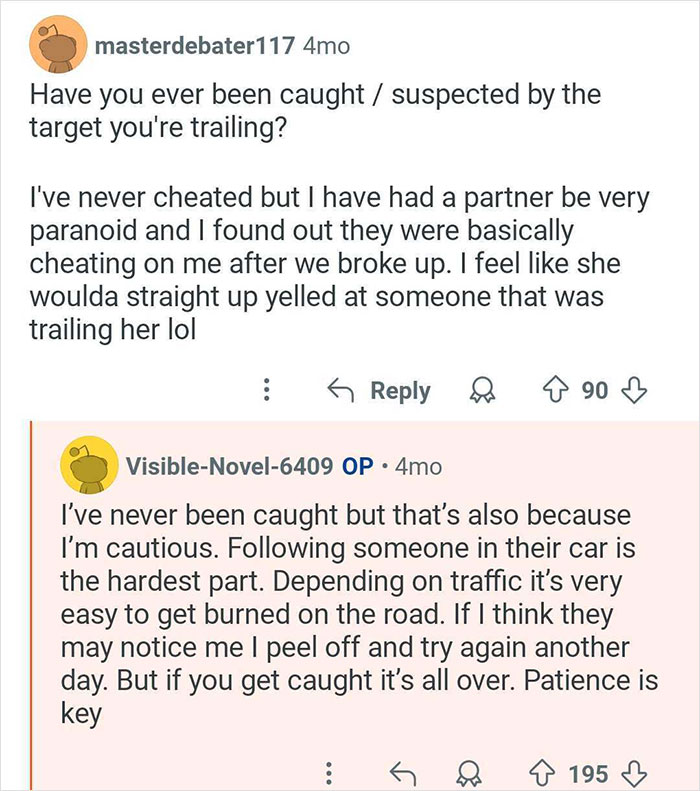Screen dimensions: 700x791
Task: Click the 4mo timestamp on masterdebater117's comment
Action: (326, 46)
